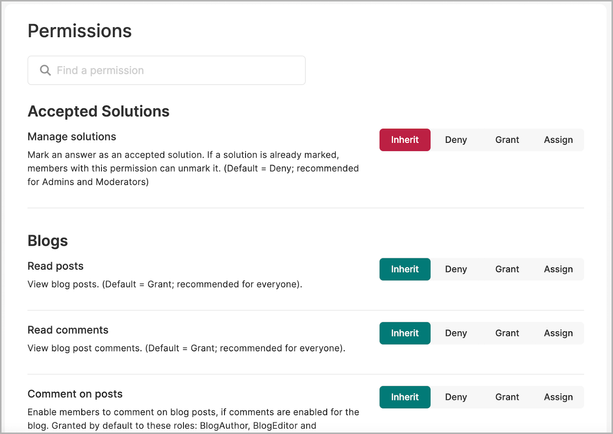Set Read posts permission to Deny
613x434 pixels.
click(x=456, y=269)
